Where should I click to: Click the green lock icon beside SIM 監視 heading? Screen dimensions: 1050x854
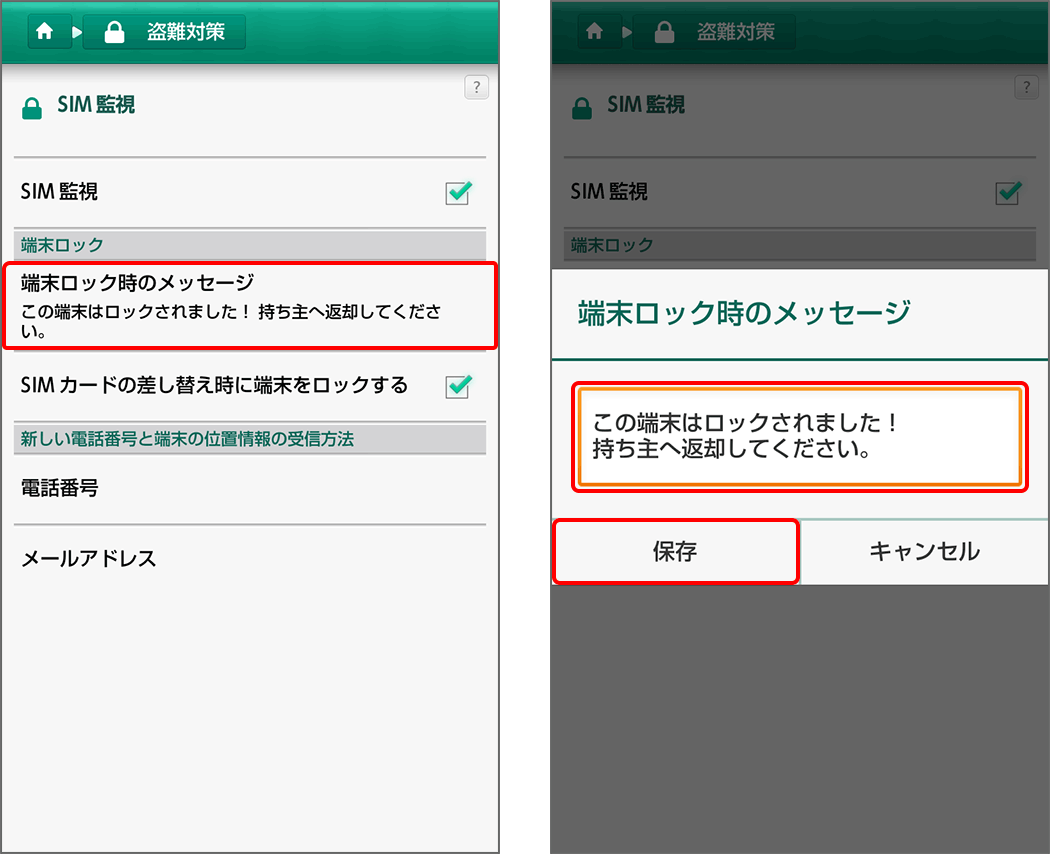click(32, 108)
